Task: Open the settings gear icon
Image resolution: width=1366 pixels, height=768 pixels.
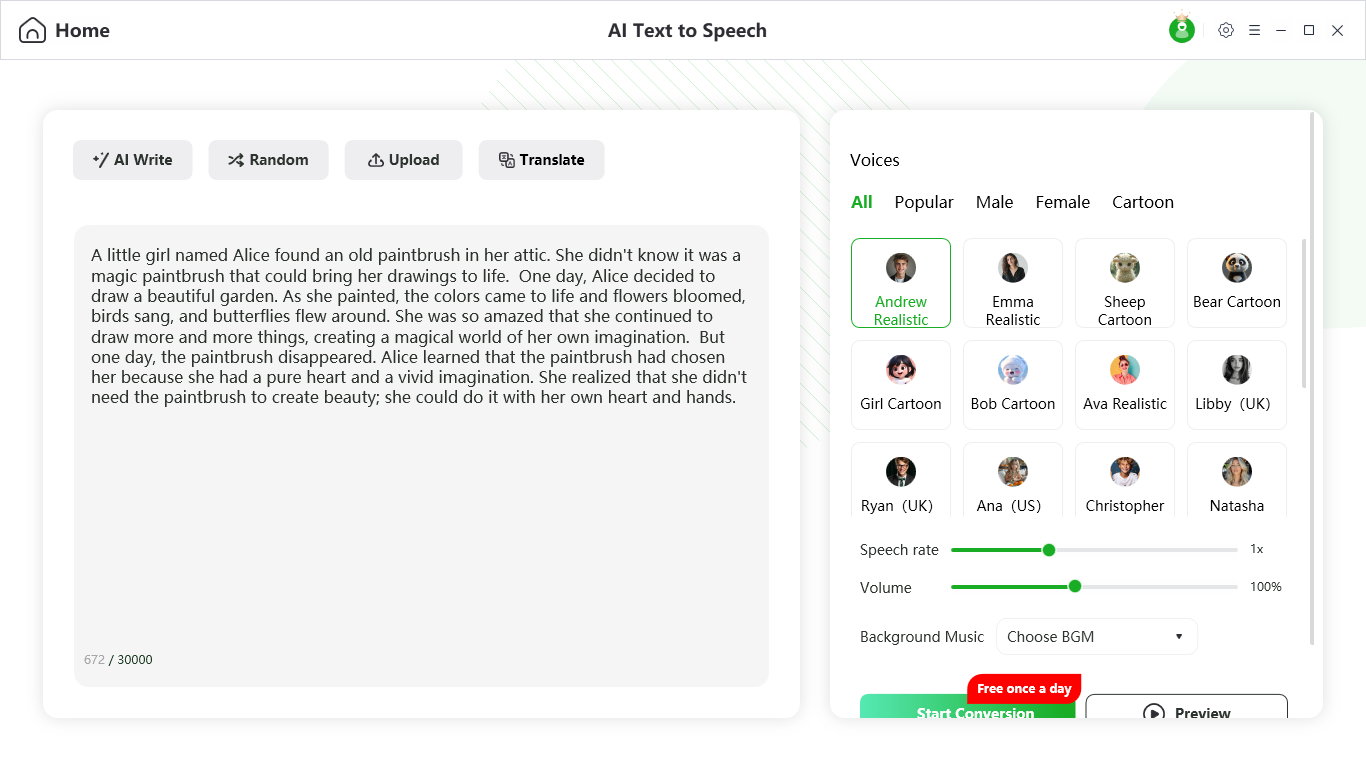Action: click(1226, 30)
